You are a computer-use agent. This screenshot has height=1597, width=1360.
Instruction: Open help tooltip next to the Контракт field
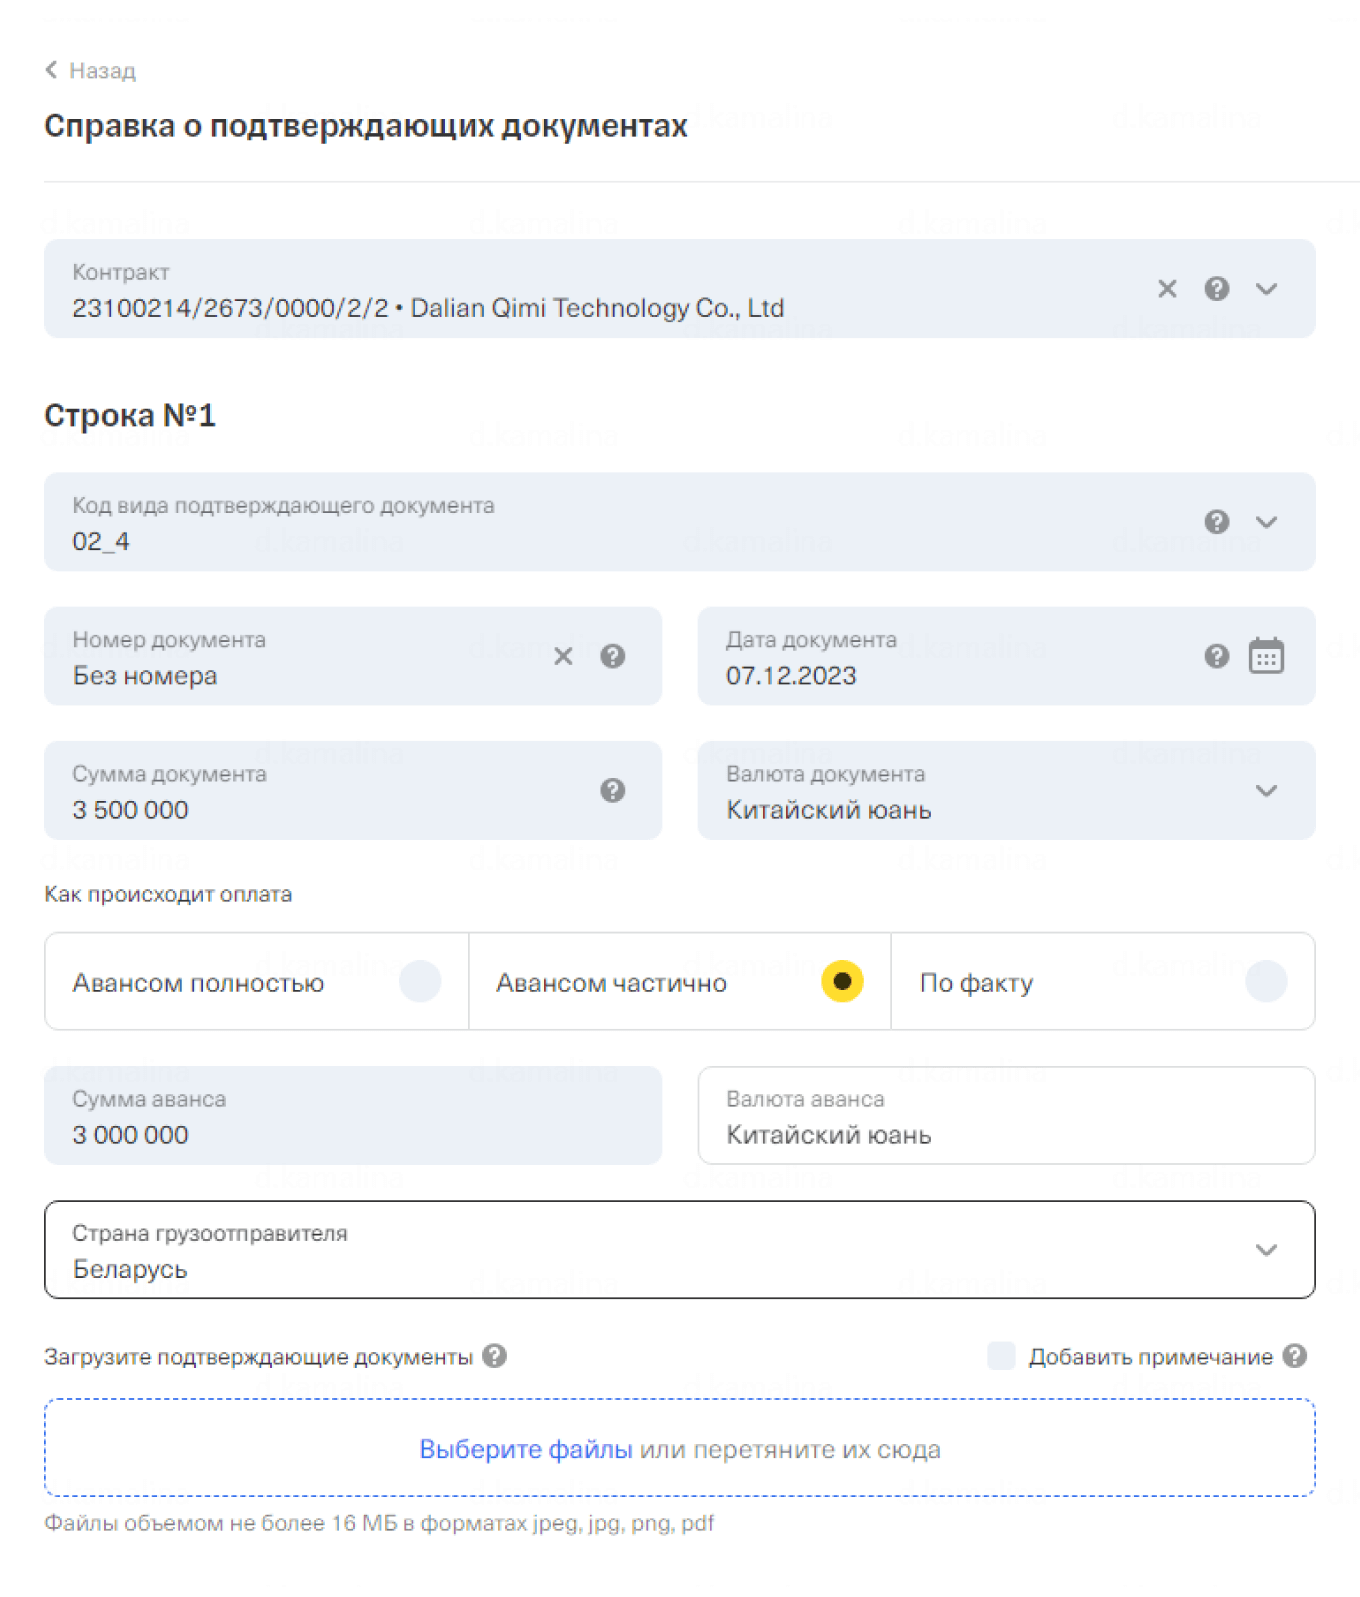coord(1217,289)
